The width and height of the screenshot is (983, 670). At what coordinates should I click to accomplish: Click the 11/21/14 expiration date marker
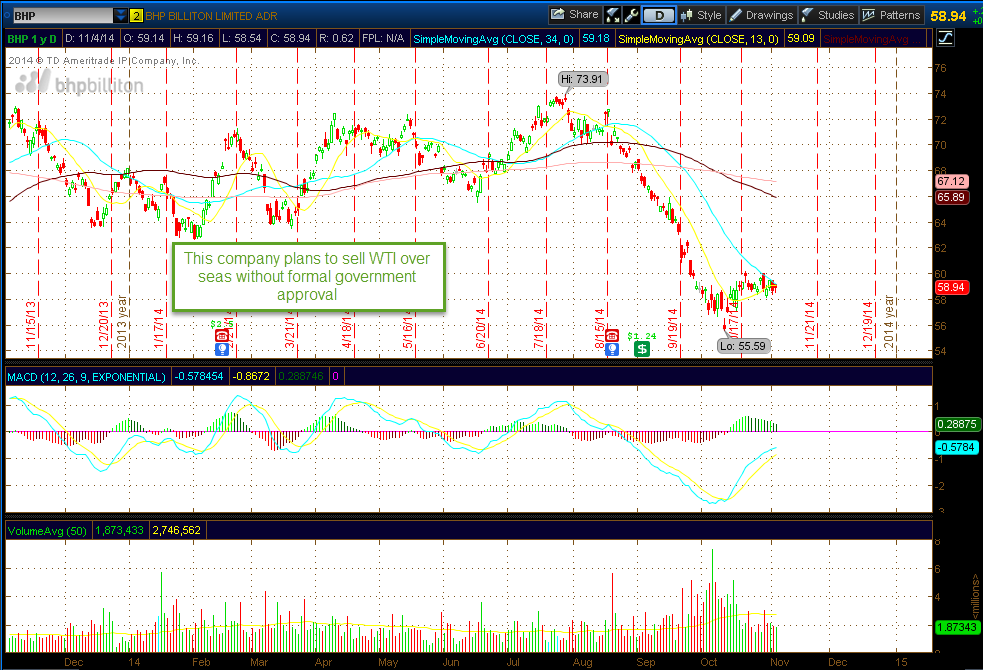pyautogui.click(x=809, y=324)
